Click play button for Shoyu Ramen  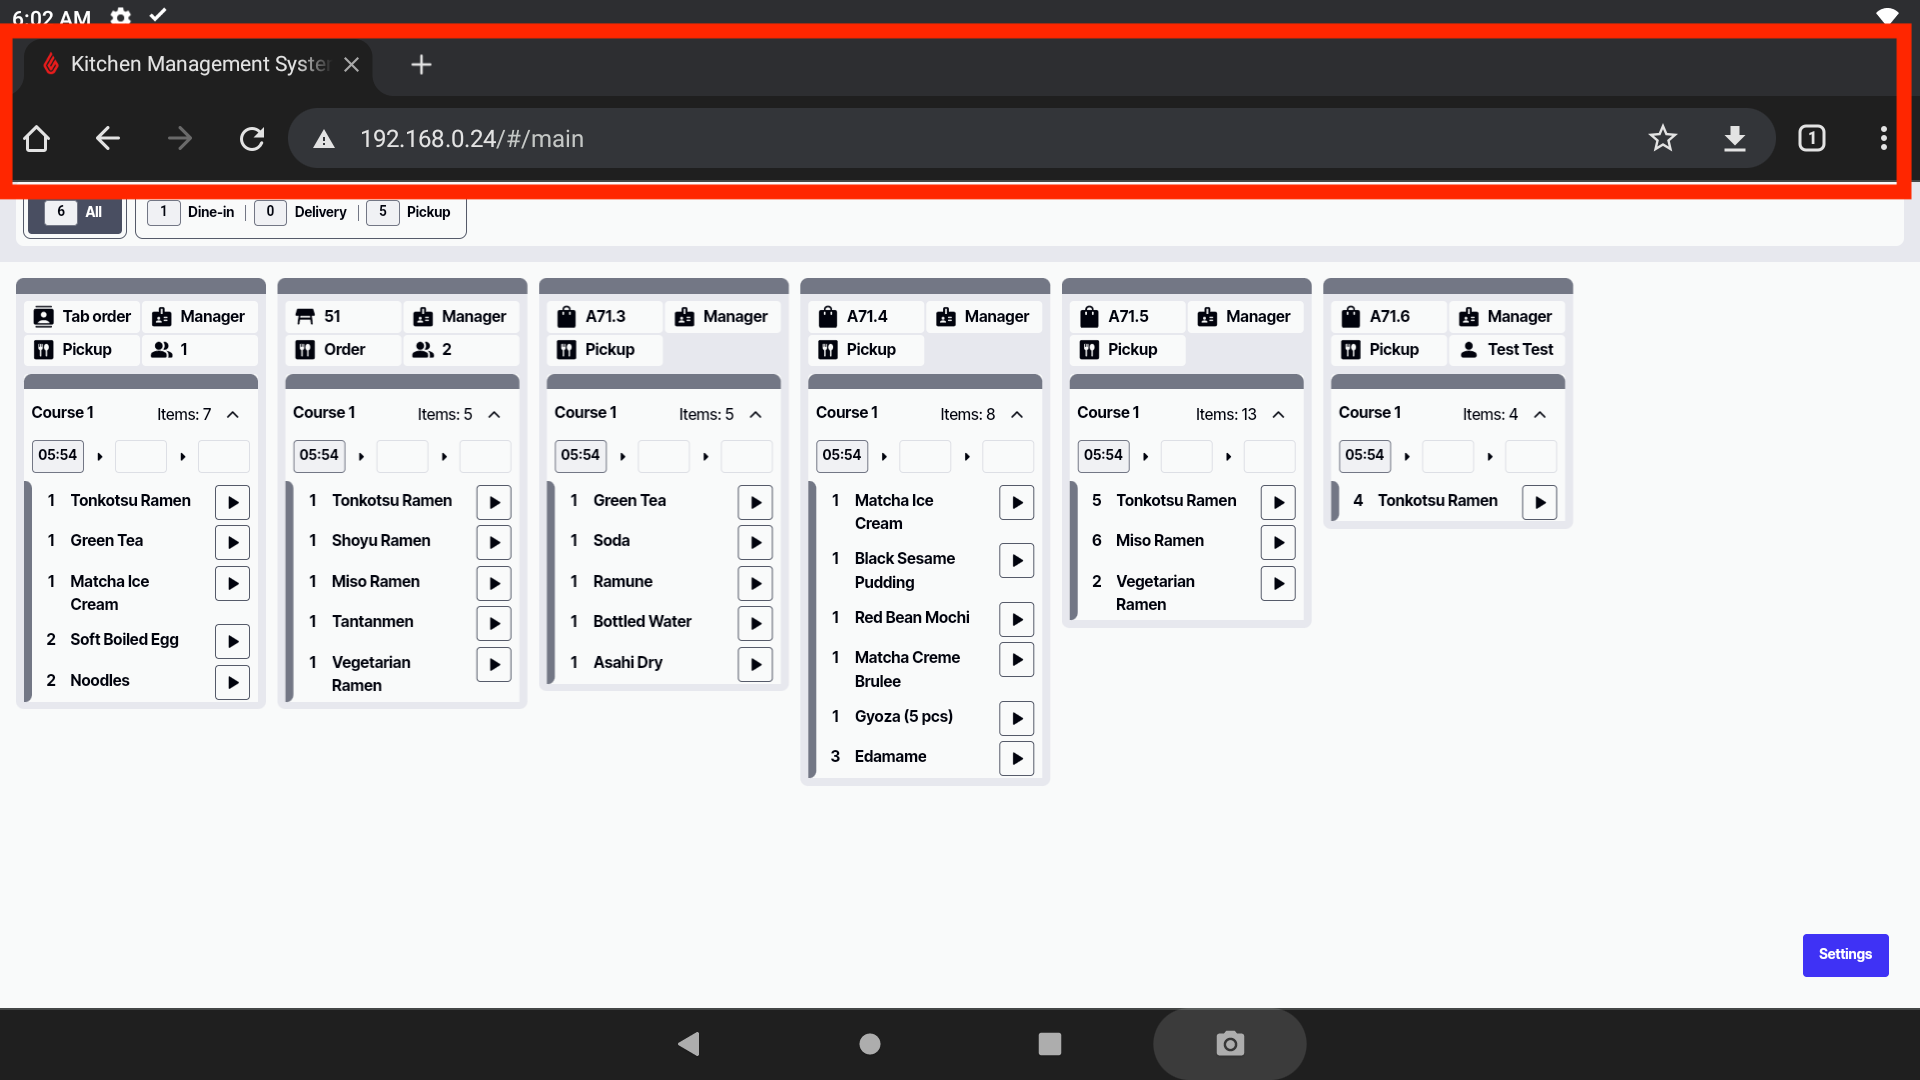[x=494, y=542]
